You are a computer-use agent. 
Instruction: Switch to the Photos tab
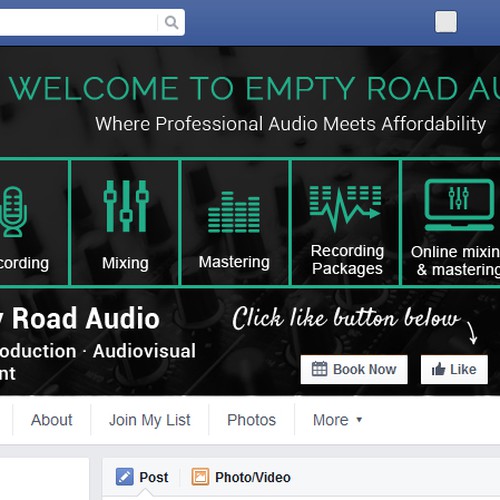pyautogui.click(x=251, y=420)
